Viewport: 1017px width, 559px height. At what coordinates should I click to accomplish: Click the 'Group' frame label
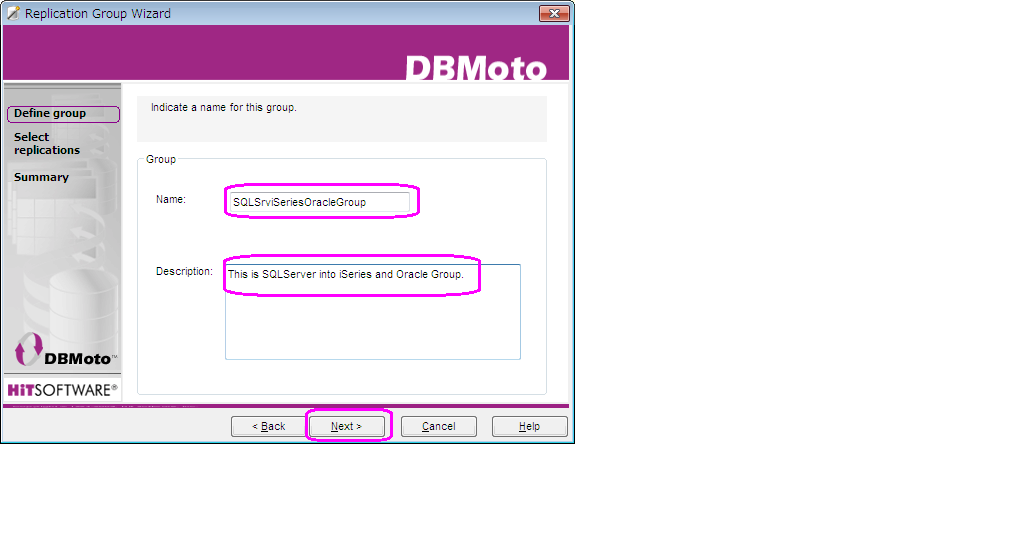point(161,160)
